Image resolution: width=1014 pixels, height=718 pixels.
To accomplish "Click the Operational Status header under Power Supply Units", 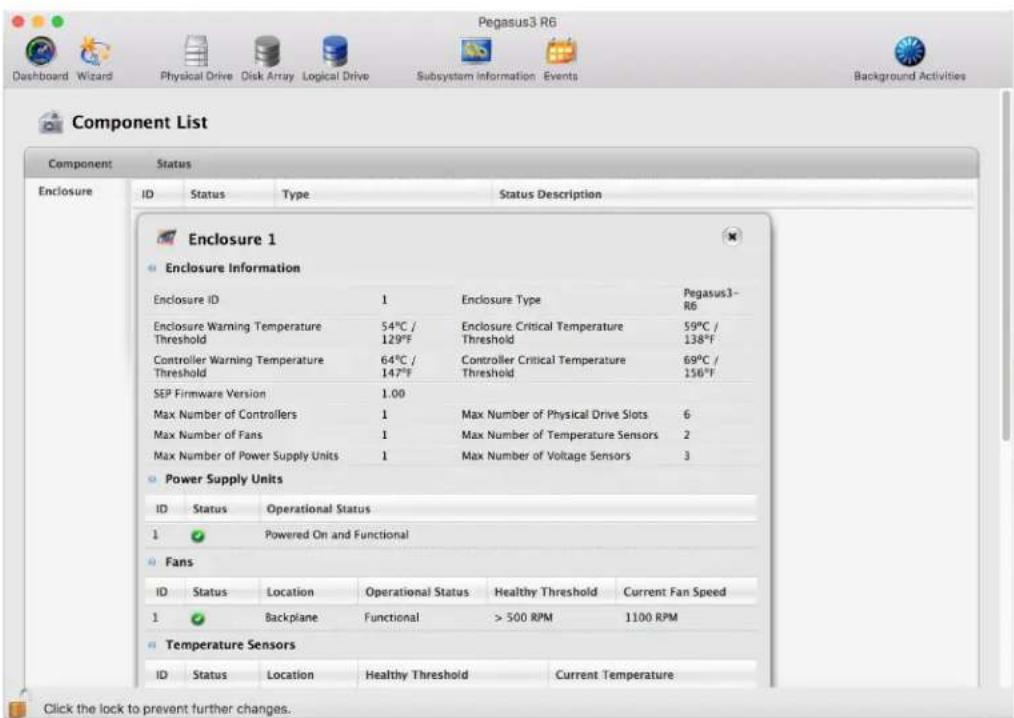I will pos(318,509).
